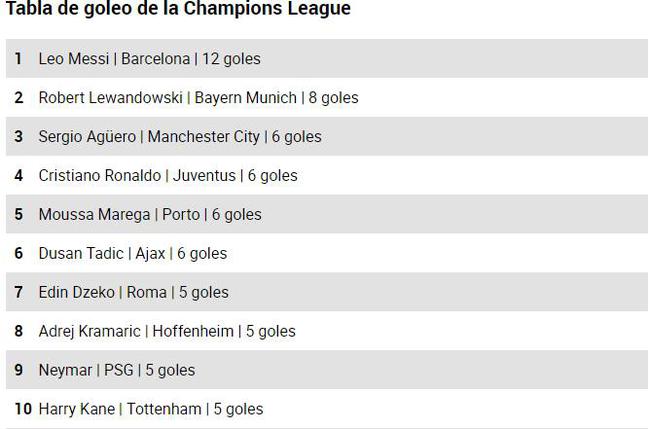Click rank number 10 in the table

point(23,409)
